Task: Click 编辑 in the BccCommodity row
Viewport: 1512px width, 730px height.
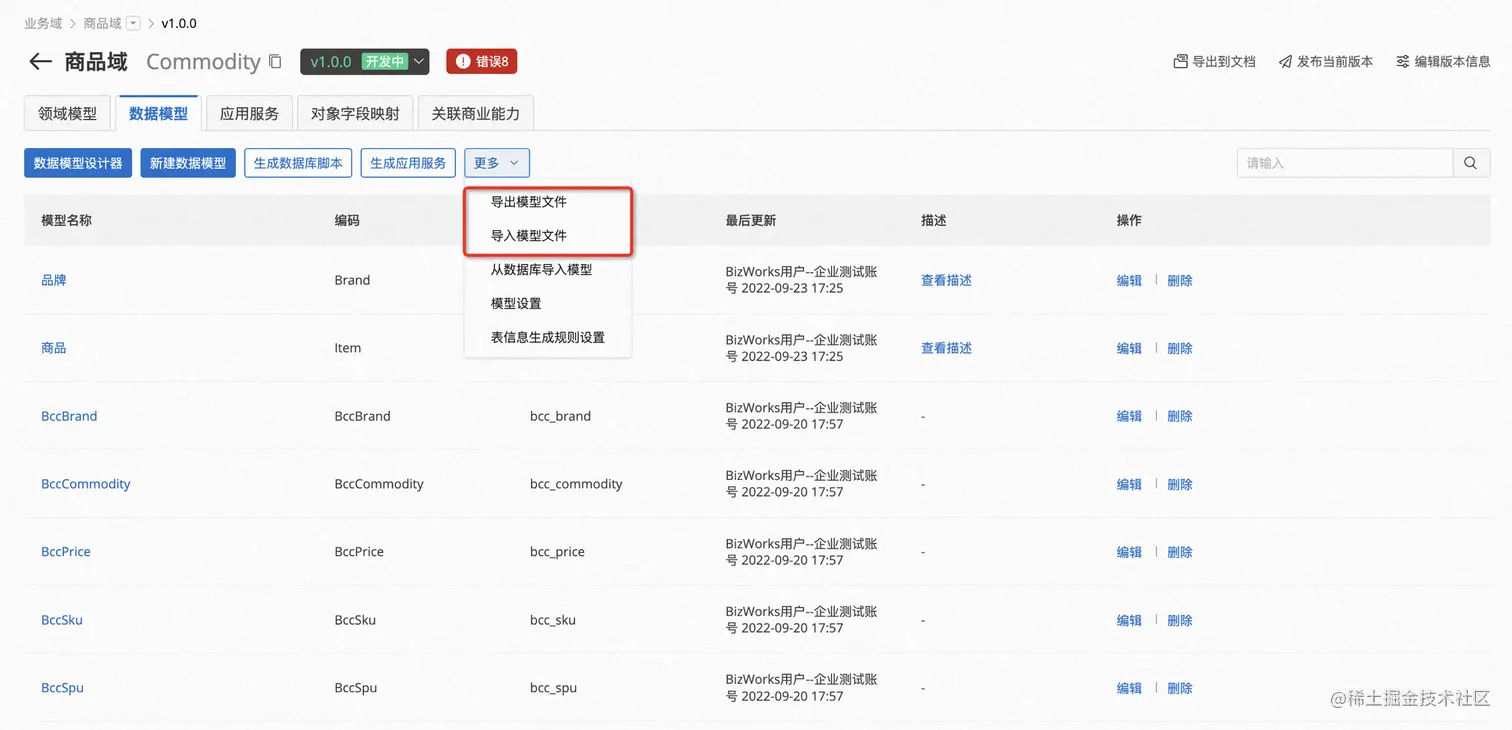Action: 1129,484
